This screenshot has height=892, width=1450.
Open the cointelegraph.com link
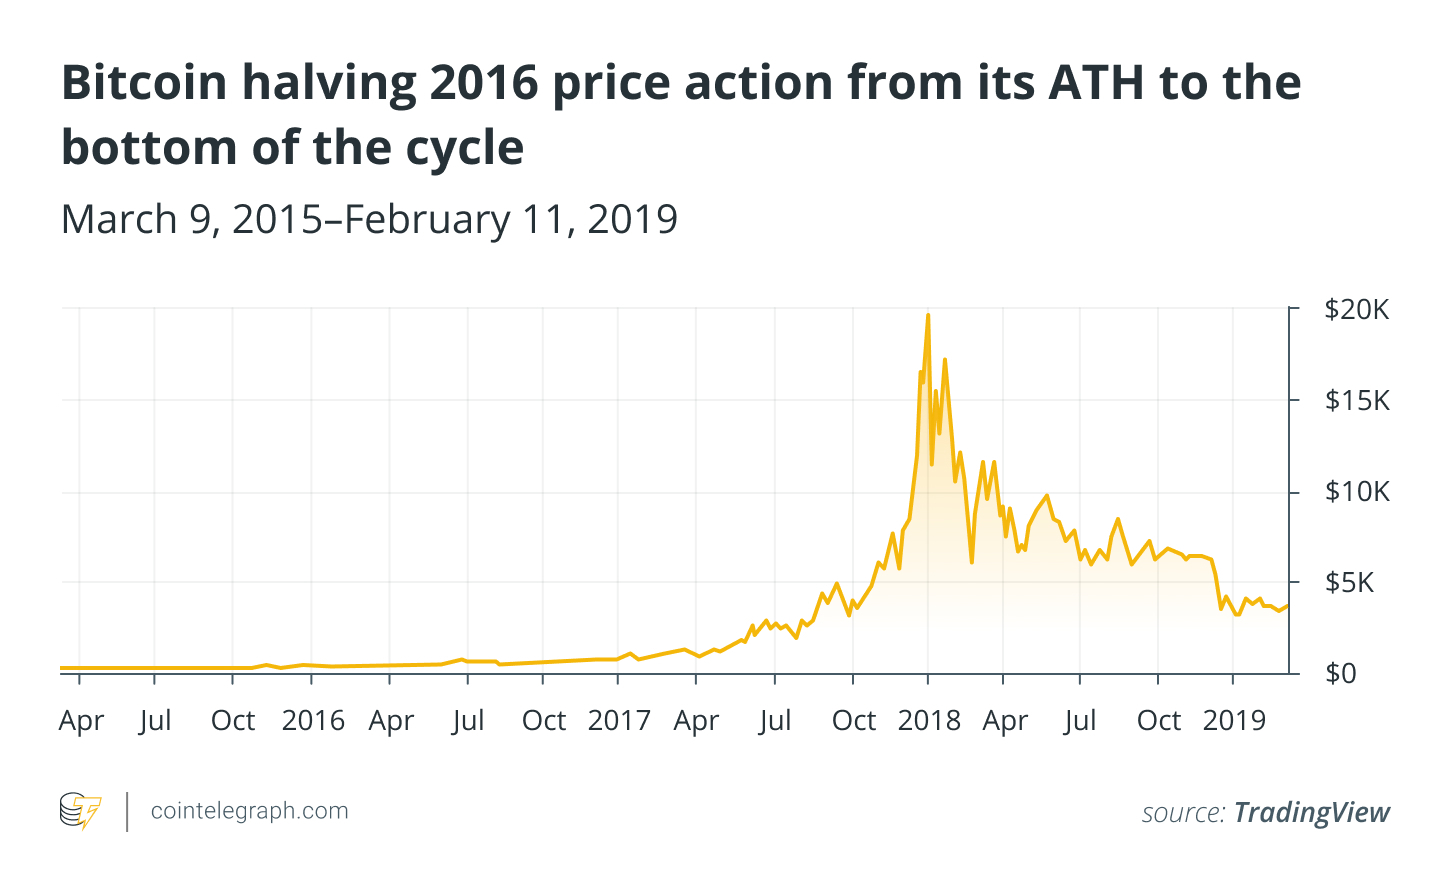click(249, 811)
